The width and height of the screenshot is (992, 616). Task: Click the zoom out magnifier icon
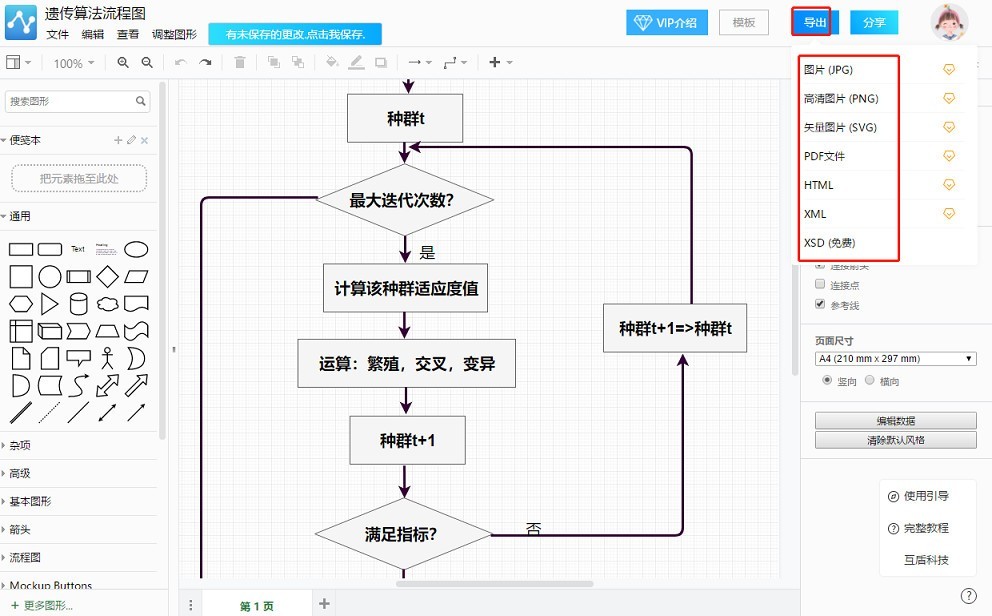[147, 63]
